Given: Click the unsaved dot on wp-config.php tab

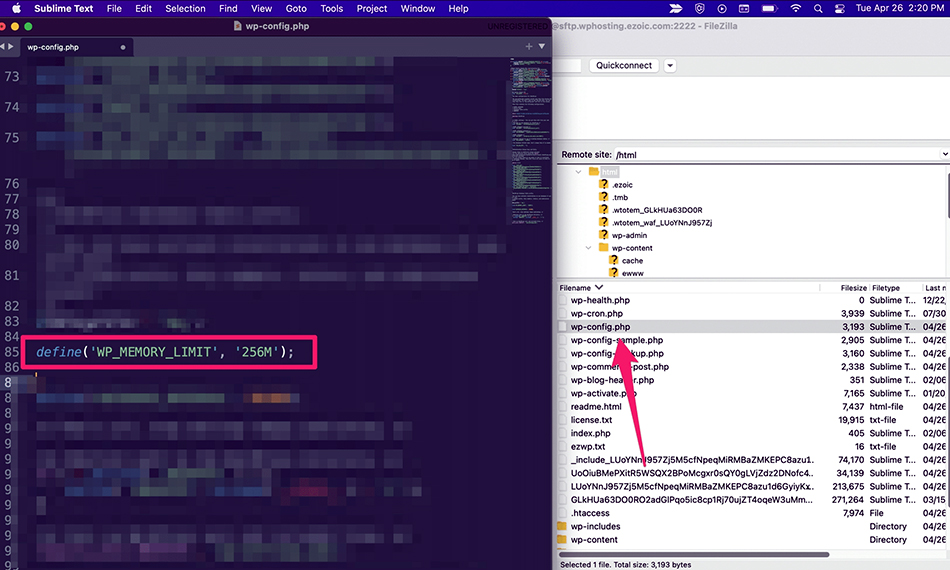Looking at the screenshot, I should click(x=123, y=47).
